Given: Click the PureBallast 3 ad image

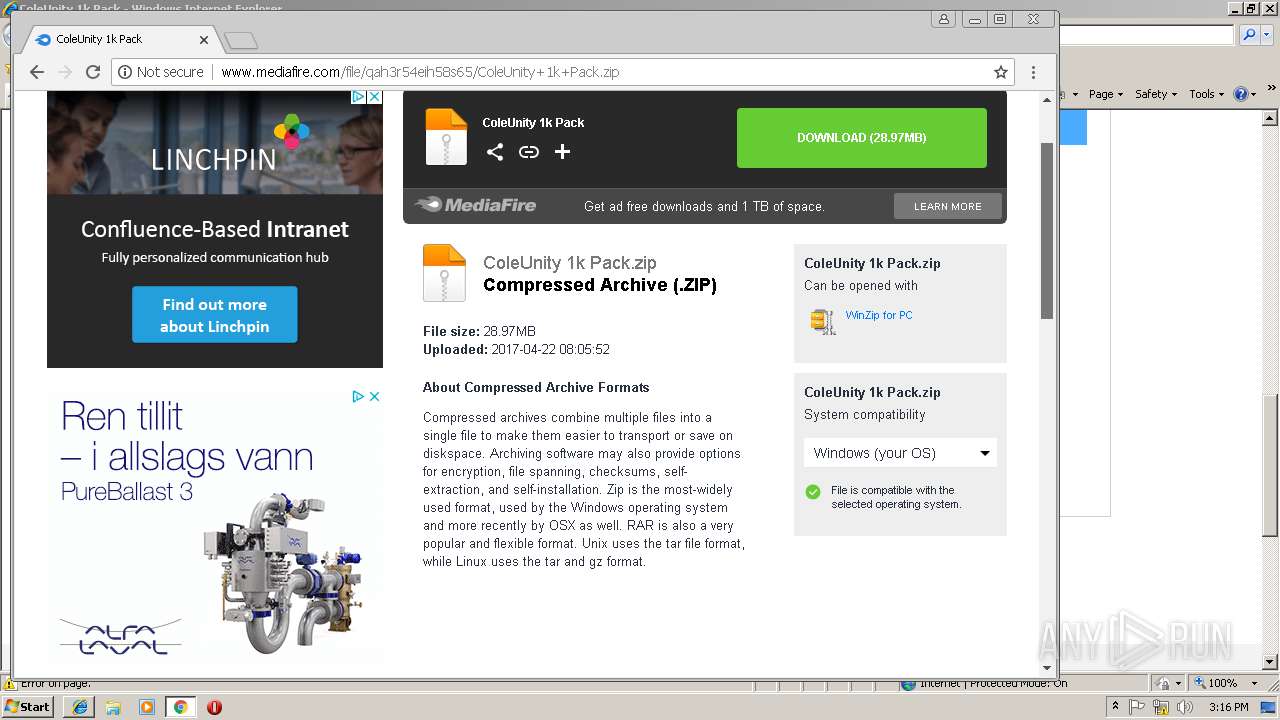Looking at the screenshot, I should coord(215,525).
